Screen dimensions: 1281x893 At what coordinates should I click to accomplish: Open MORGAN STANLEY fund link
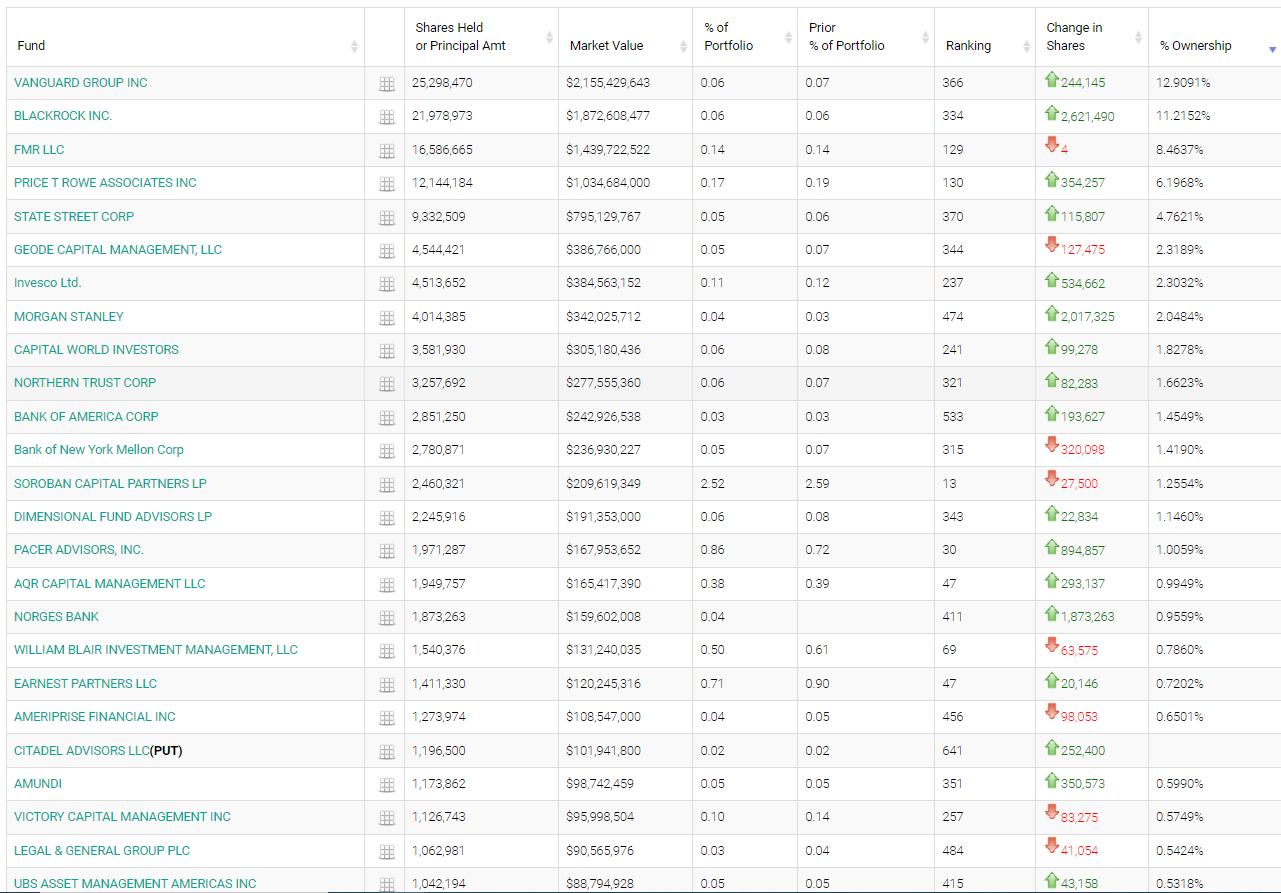(x=69, y=317)
